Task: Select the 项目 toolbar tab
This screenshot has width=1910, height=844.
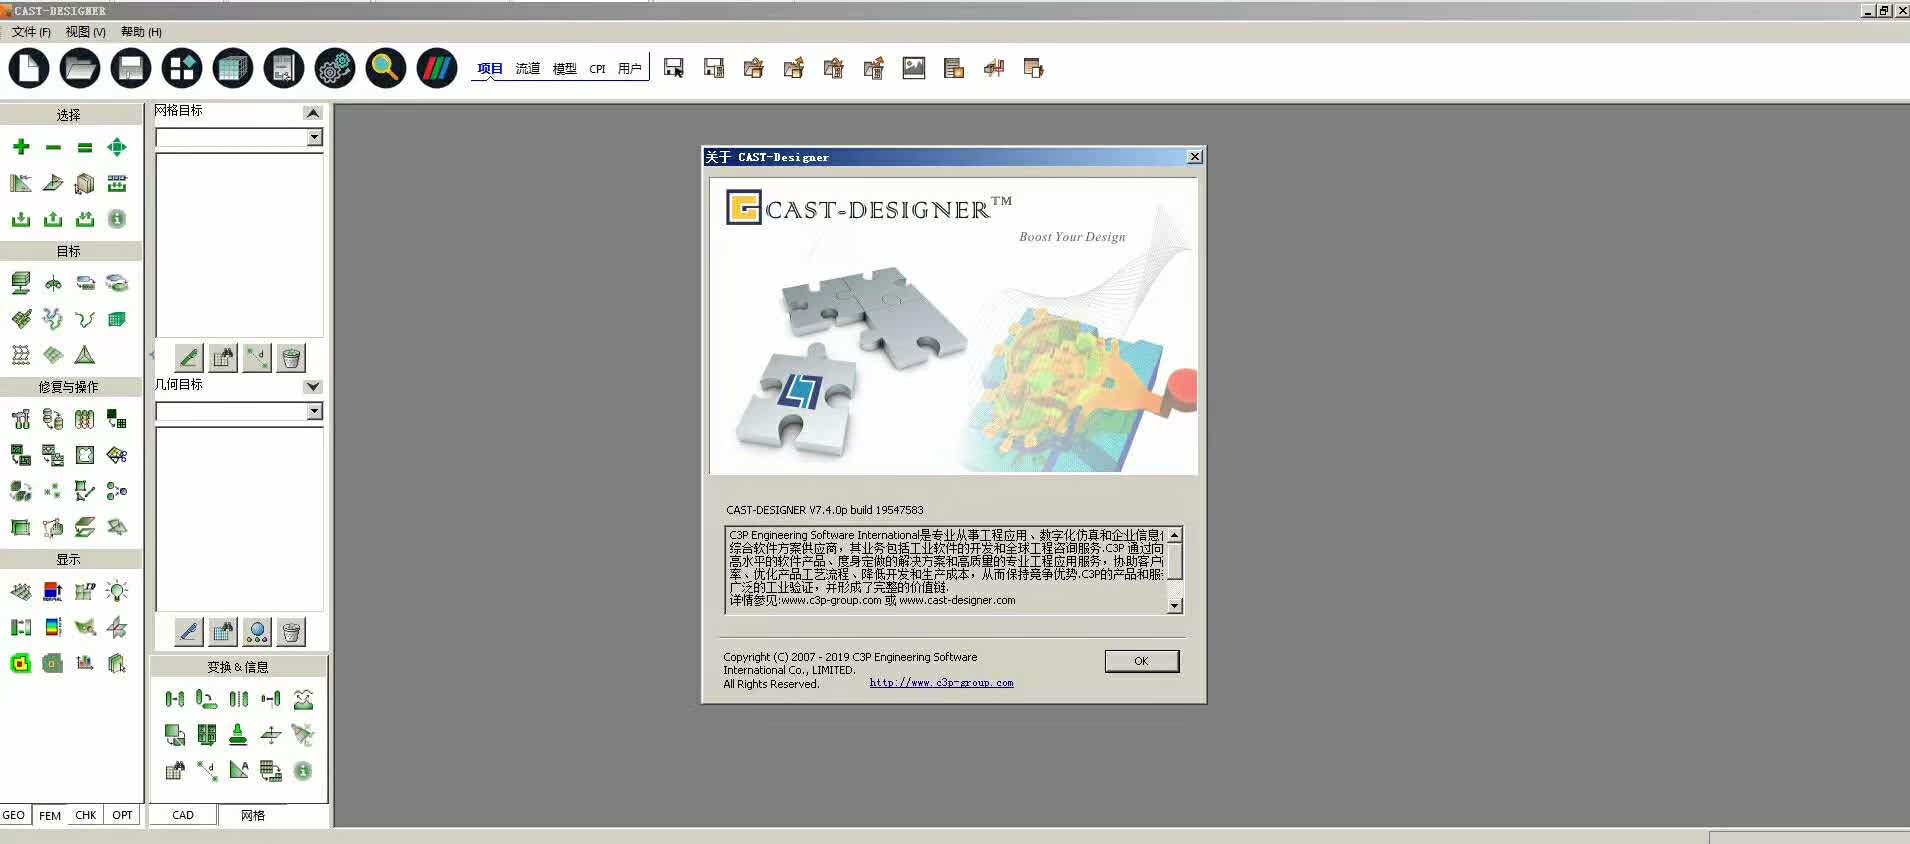Action: tap(490, 68)
